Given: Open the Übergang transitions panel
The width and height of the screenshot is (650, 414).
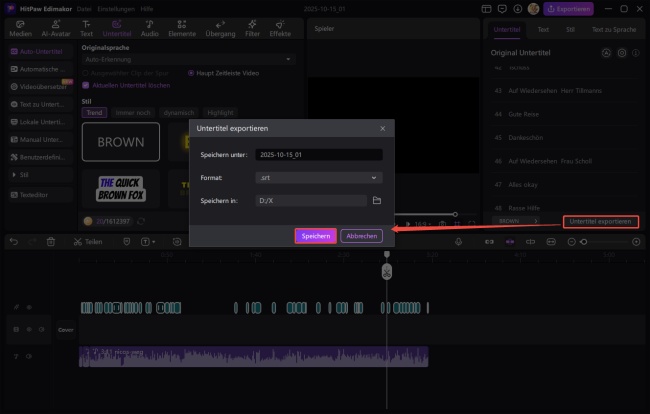Looking at the screenshot, I should pyautogui.click(x=219, y=30).
